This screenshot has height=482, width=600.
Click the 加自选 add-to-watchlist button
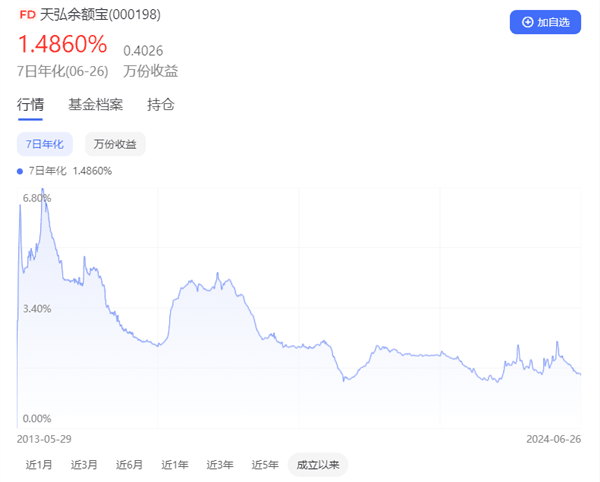pyautogui.click(x=545, y=22)
